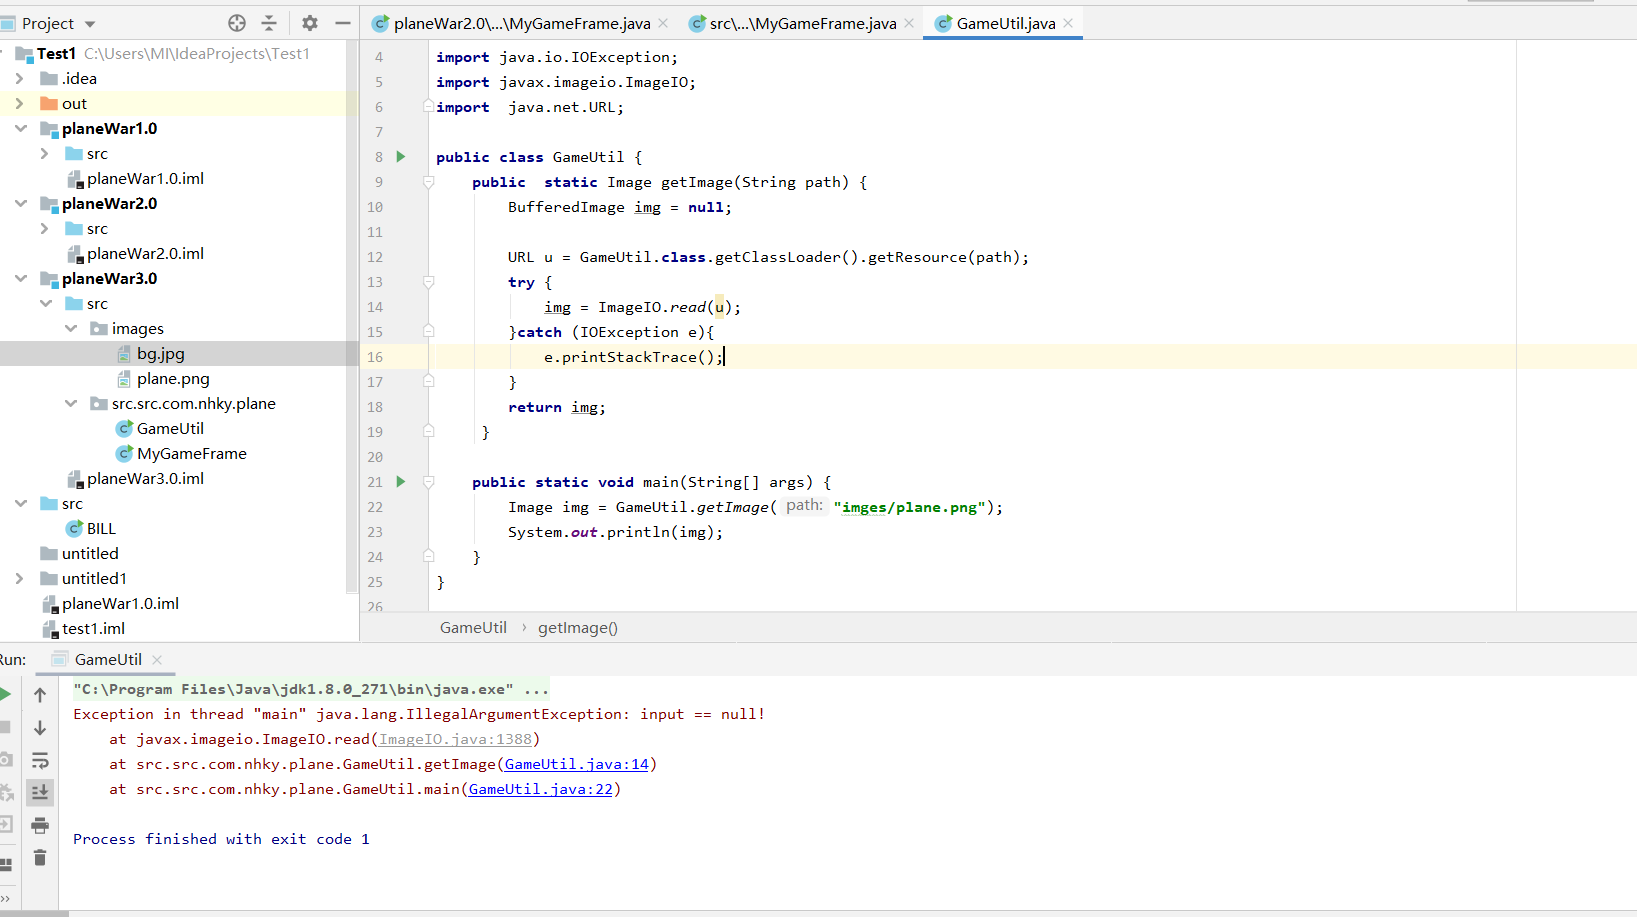Run main method from line 21 gutter
Image resolution: width=1637 pixels, height=917 pixels.
click(x=401, y=482)
